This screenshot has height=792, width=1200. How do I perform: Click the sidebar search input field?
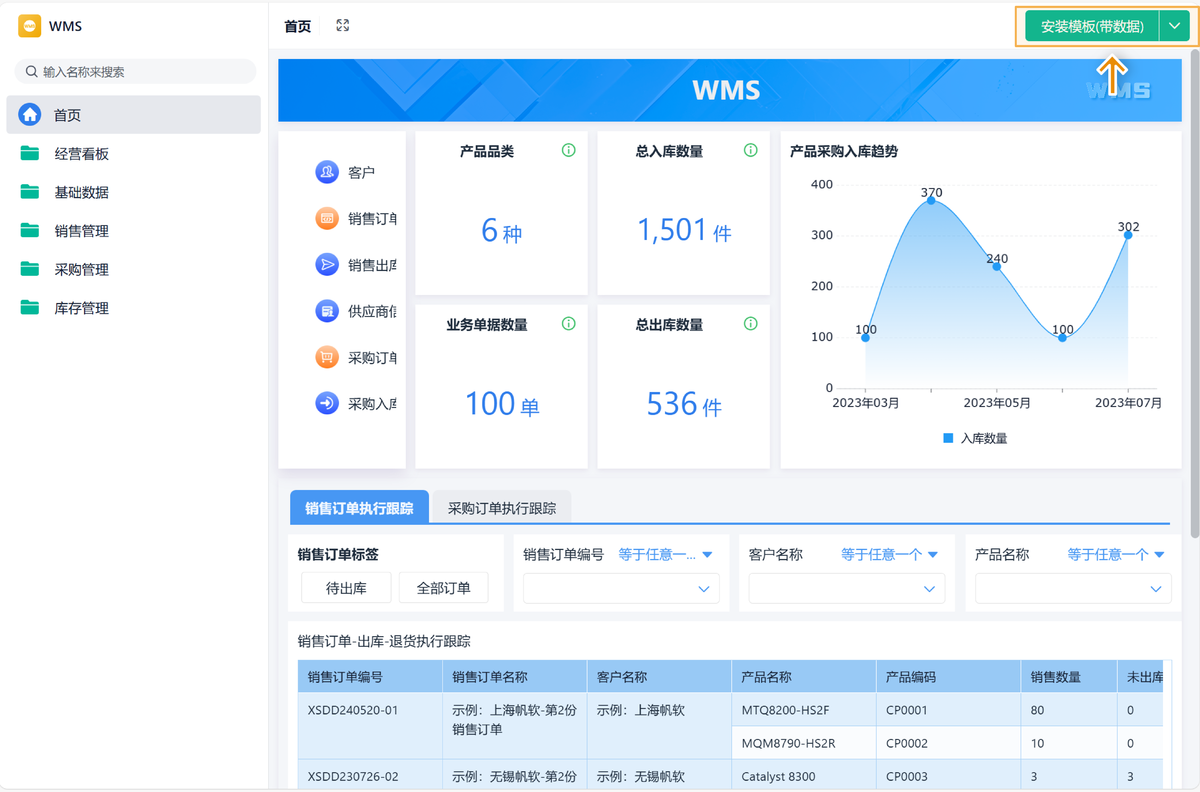tap(134, 71)
